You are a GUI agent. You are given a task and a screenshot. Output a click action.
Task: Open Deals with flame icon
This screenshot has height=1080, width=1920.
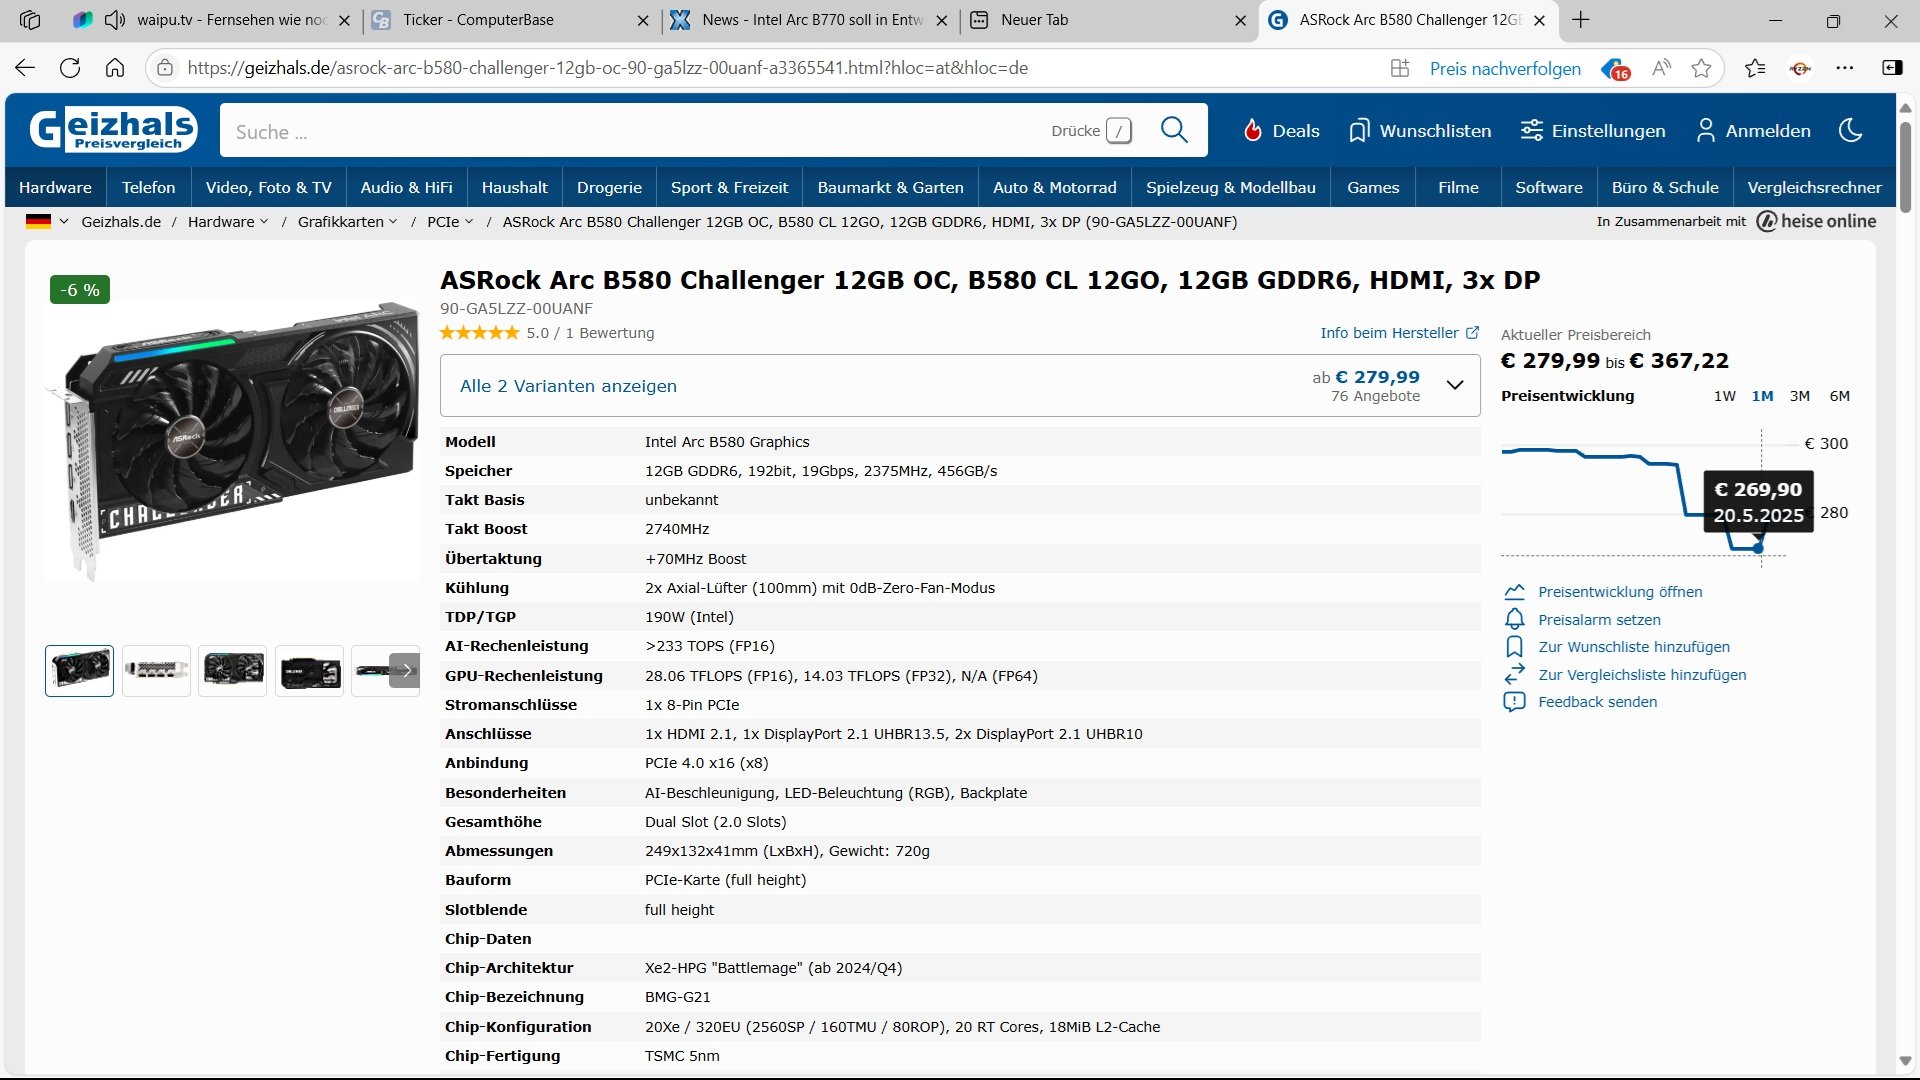(x=1281, y=131)
